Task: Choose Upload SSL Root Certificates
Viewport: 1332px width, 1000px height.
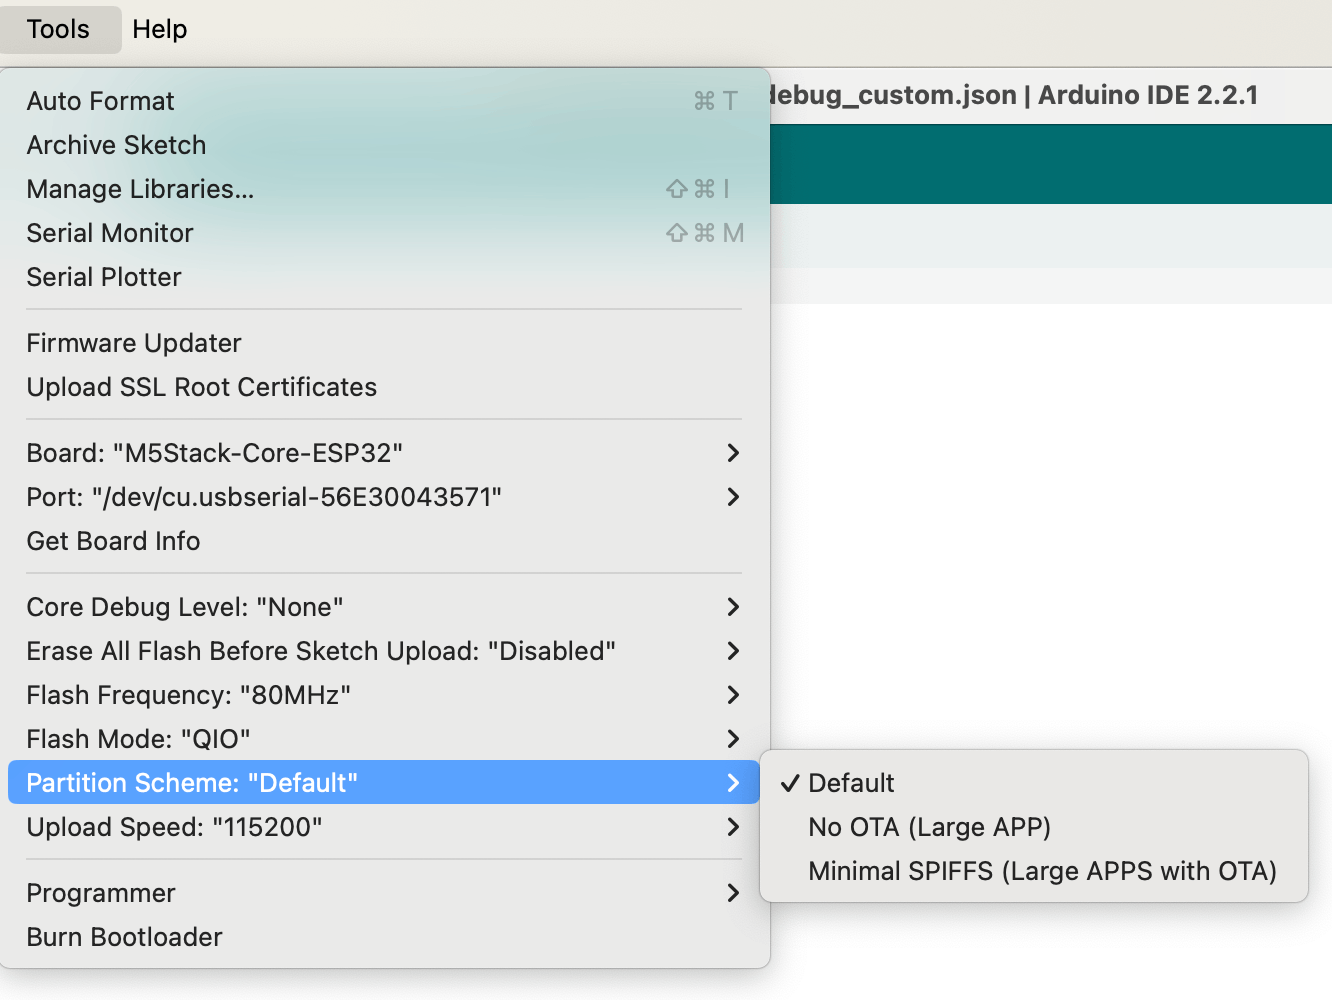Action: point(384,387)
